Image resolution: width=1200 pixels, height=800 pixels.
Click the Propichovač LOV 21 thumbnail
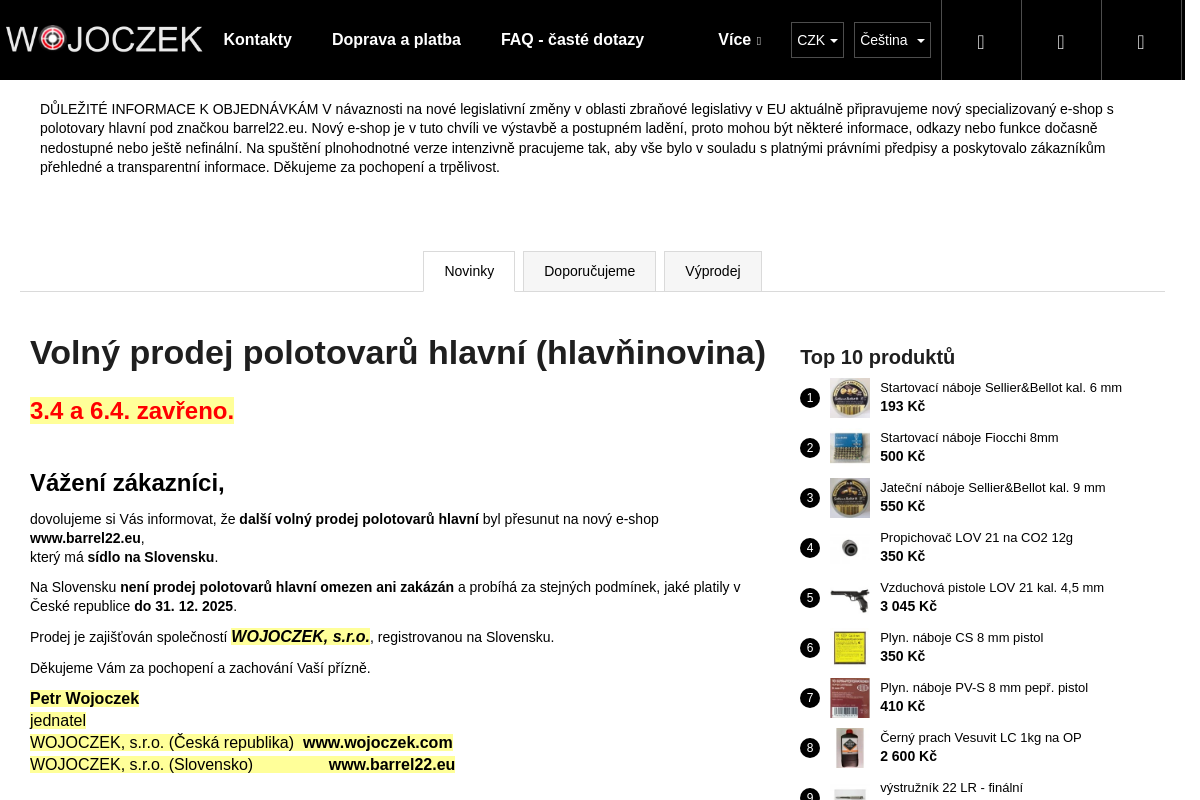849,548
